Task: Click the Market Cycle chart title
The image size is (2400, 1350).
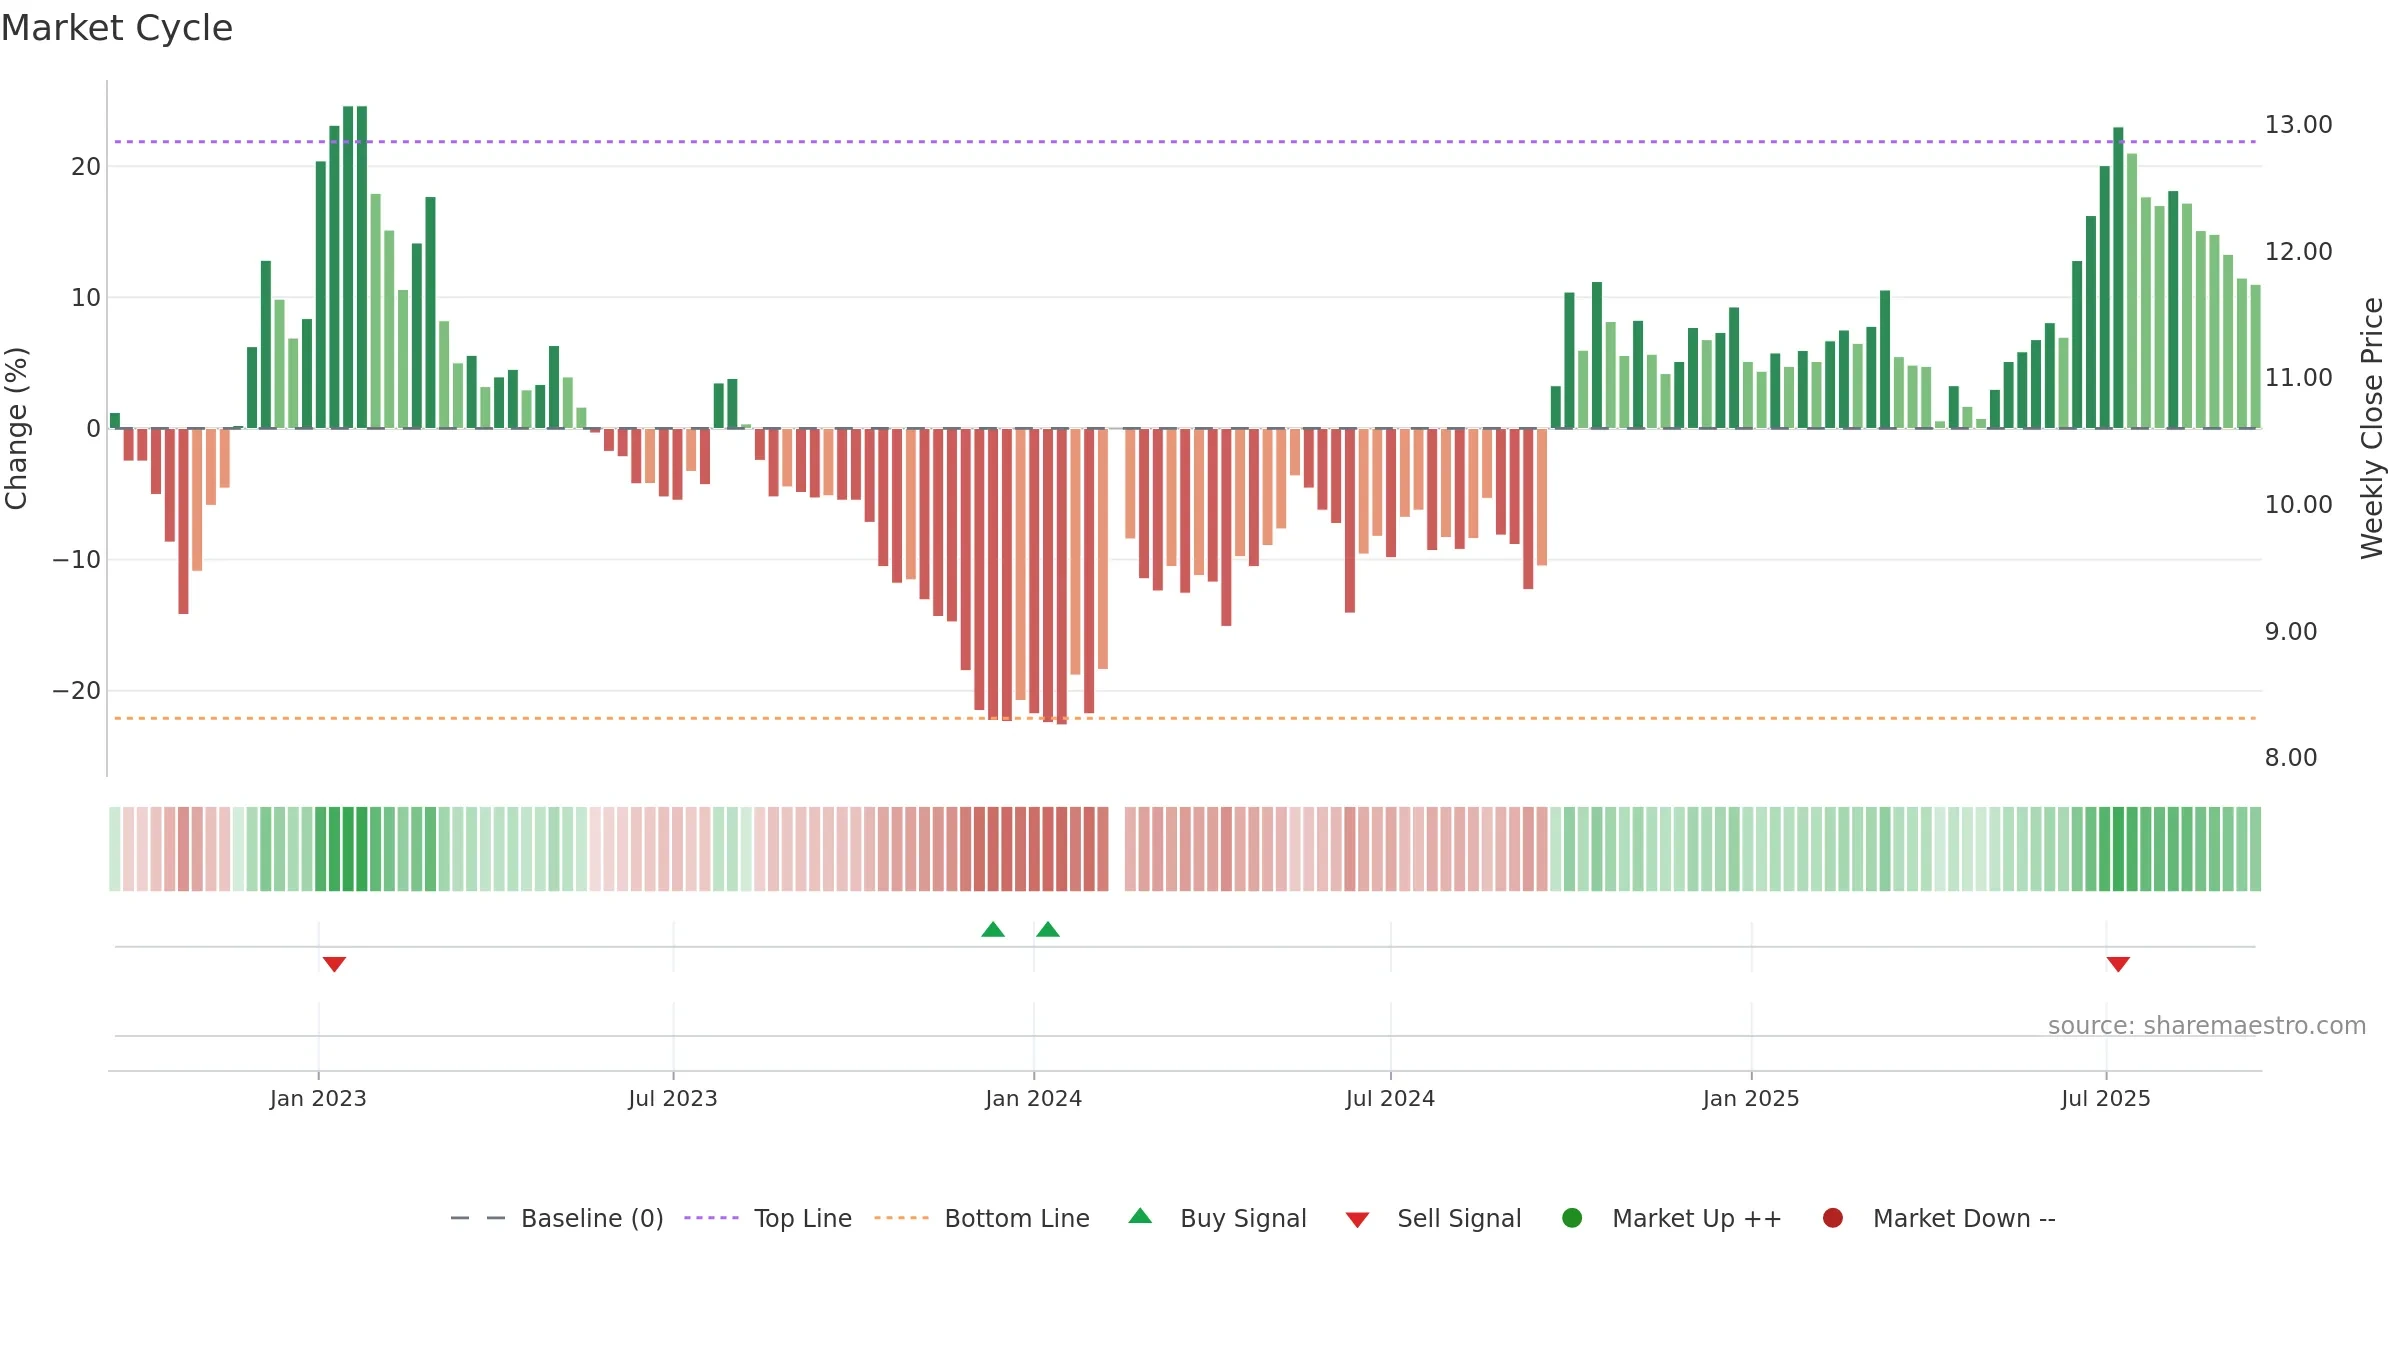Action: (117, 28)
